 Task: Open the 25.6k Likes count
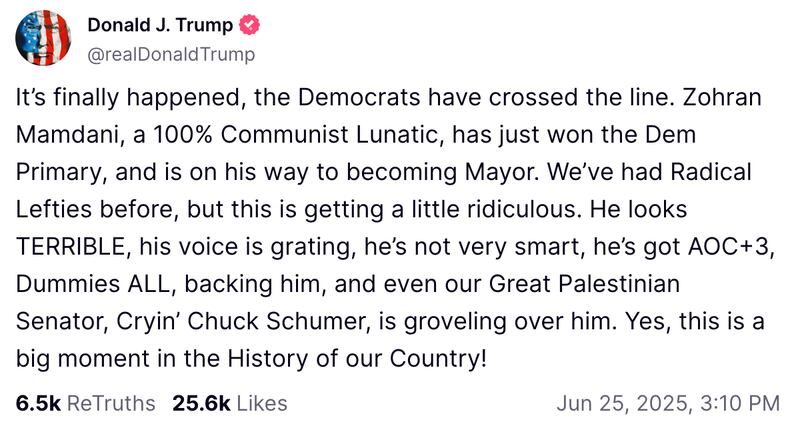(x=202, y=403)
